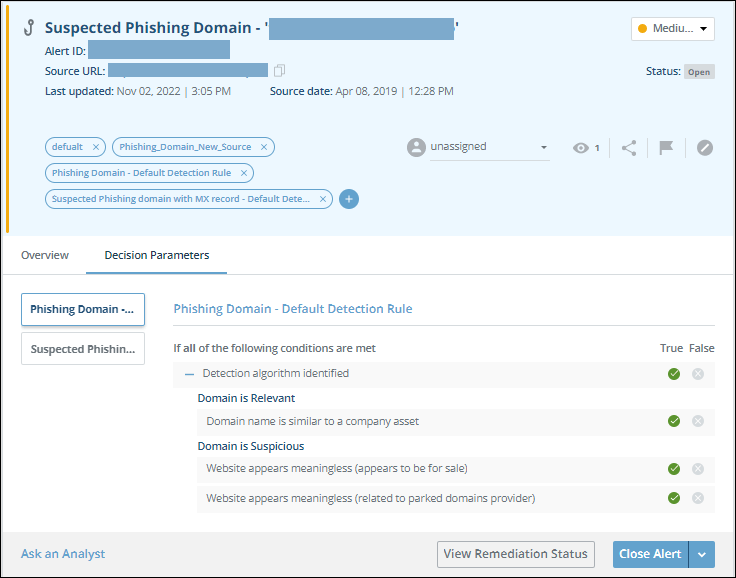Open the Ask an Analyst link

click(63, 554)
